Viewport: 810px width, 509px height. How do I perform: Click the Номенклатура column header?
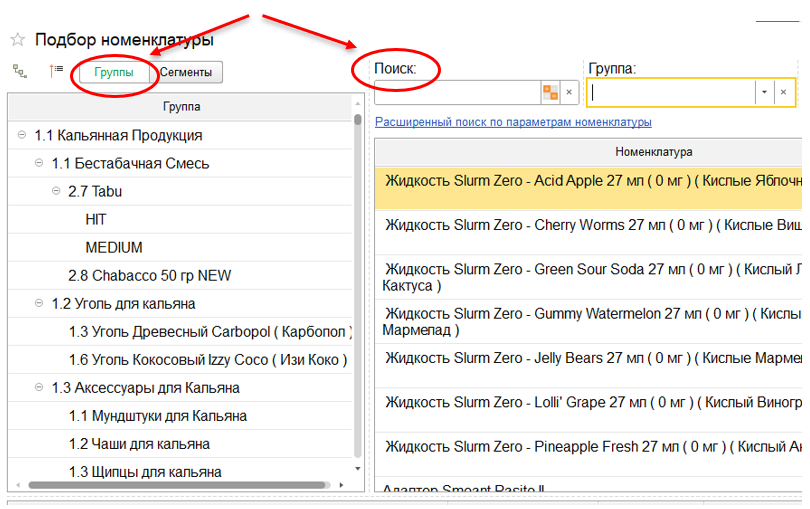tap(590, 151)
